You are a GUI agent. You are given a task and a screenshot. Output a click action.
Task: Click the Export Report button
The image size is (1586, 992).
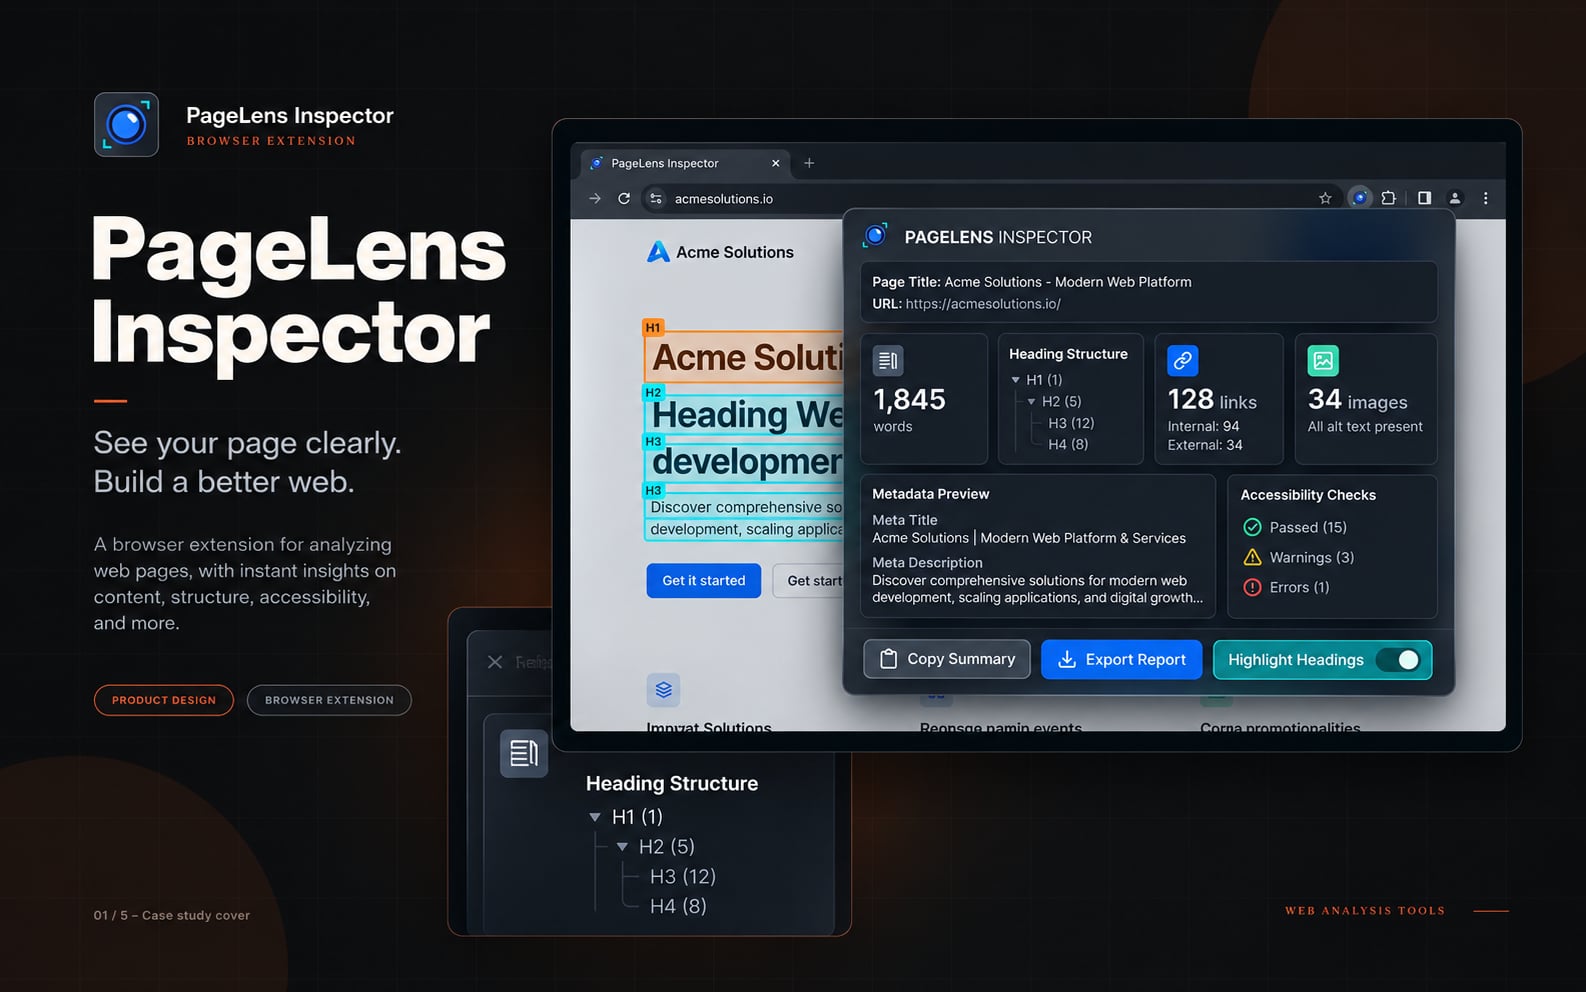(1122, 659)
